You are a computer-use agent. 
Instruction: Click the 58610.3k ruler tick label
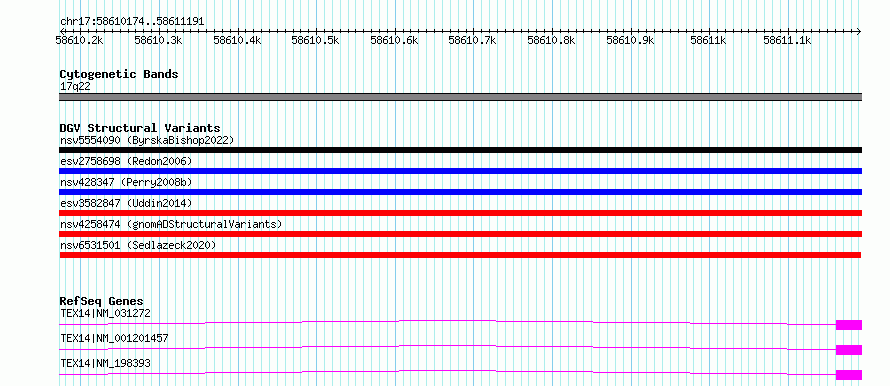[x=158, y=40]
